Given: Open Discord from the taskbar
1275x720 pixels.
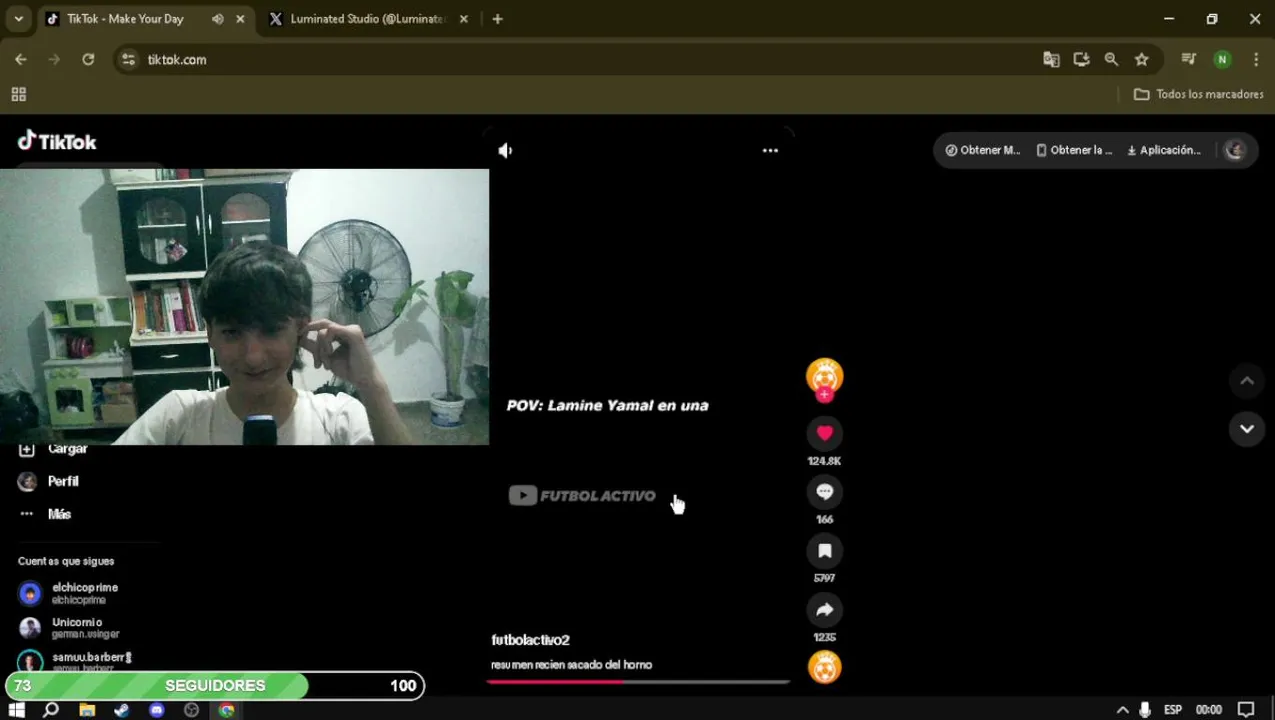Looking at the screenshot, I should [x=157, y=710].
